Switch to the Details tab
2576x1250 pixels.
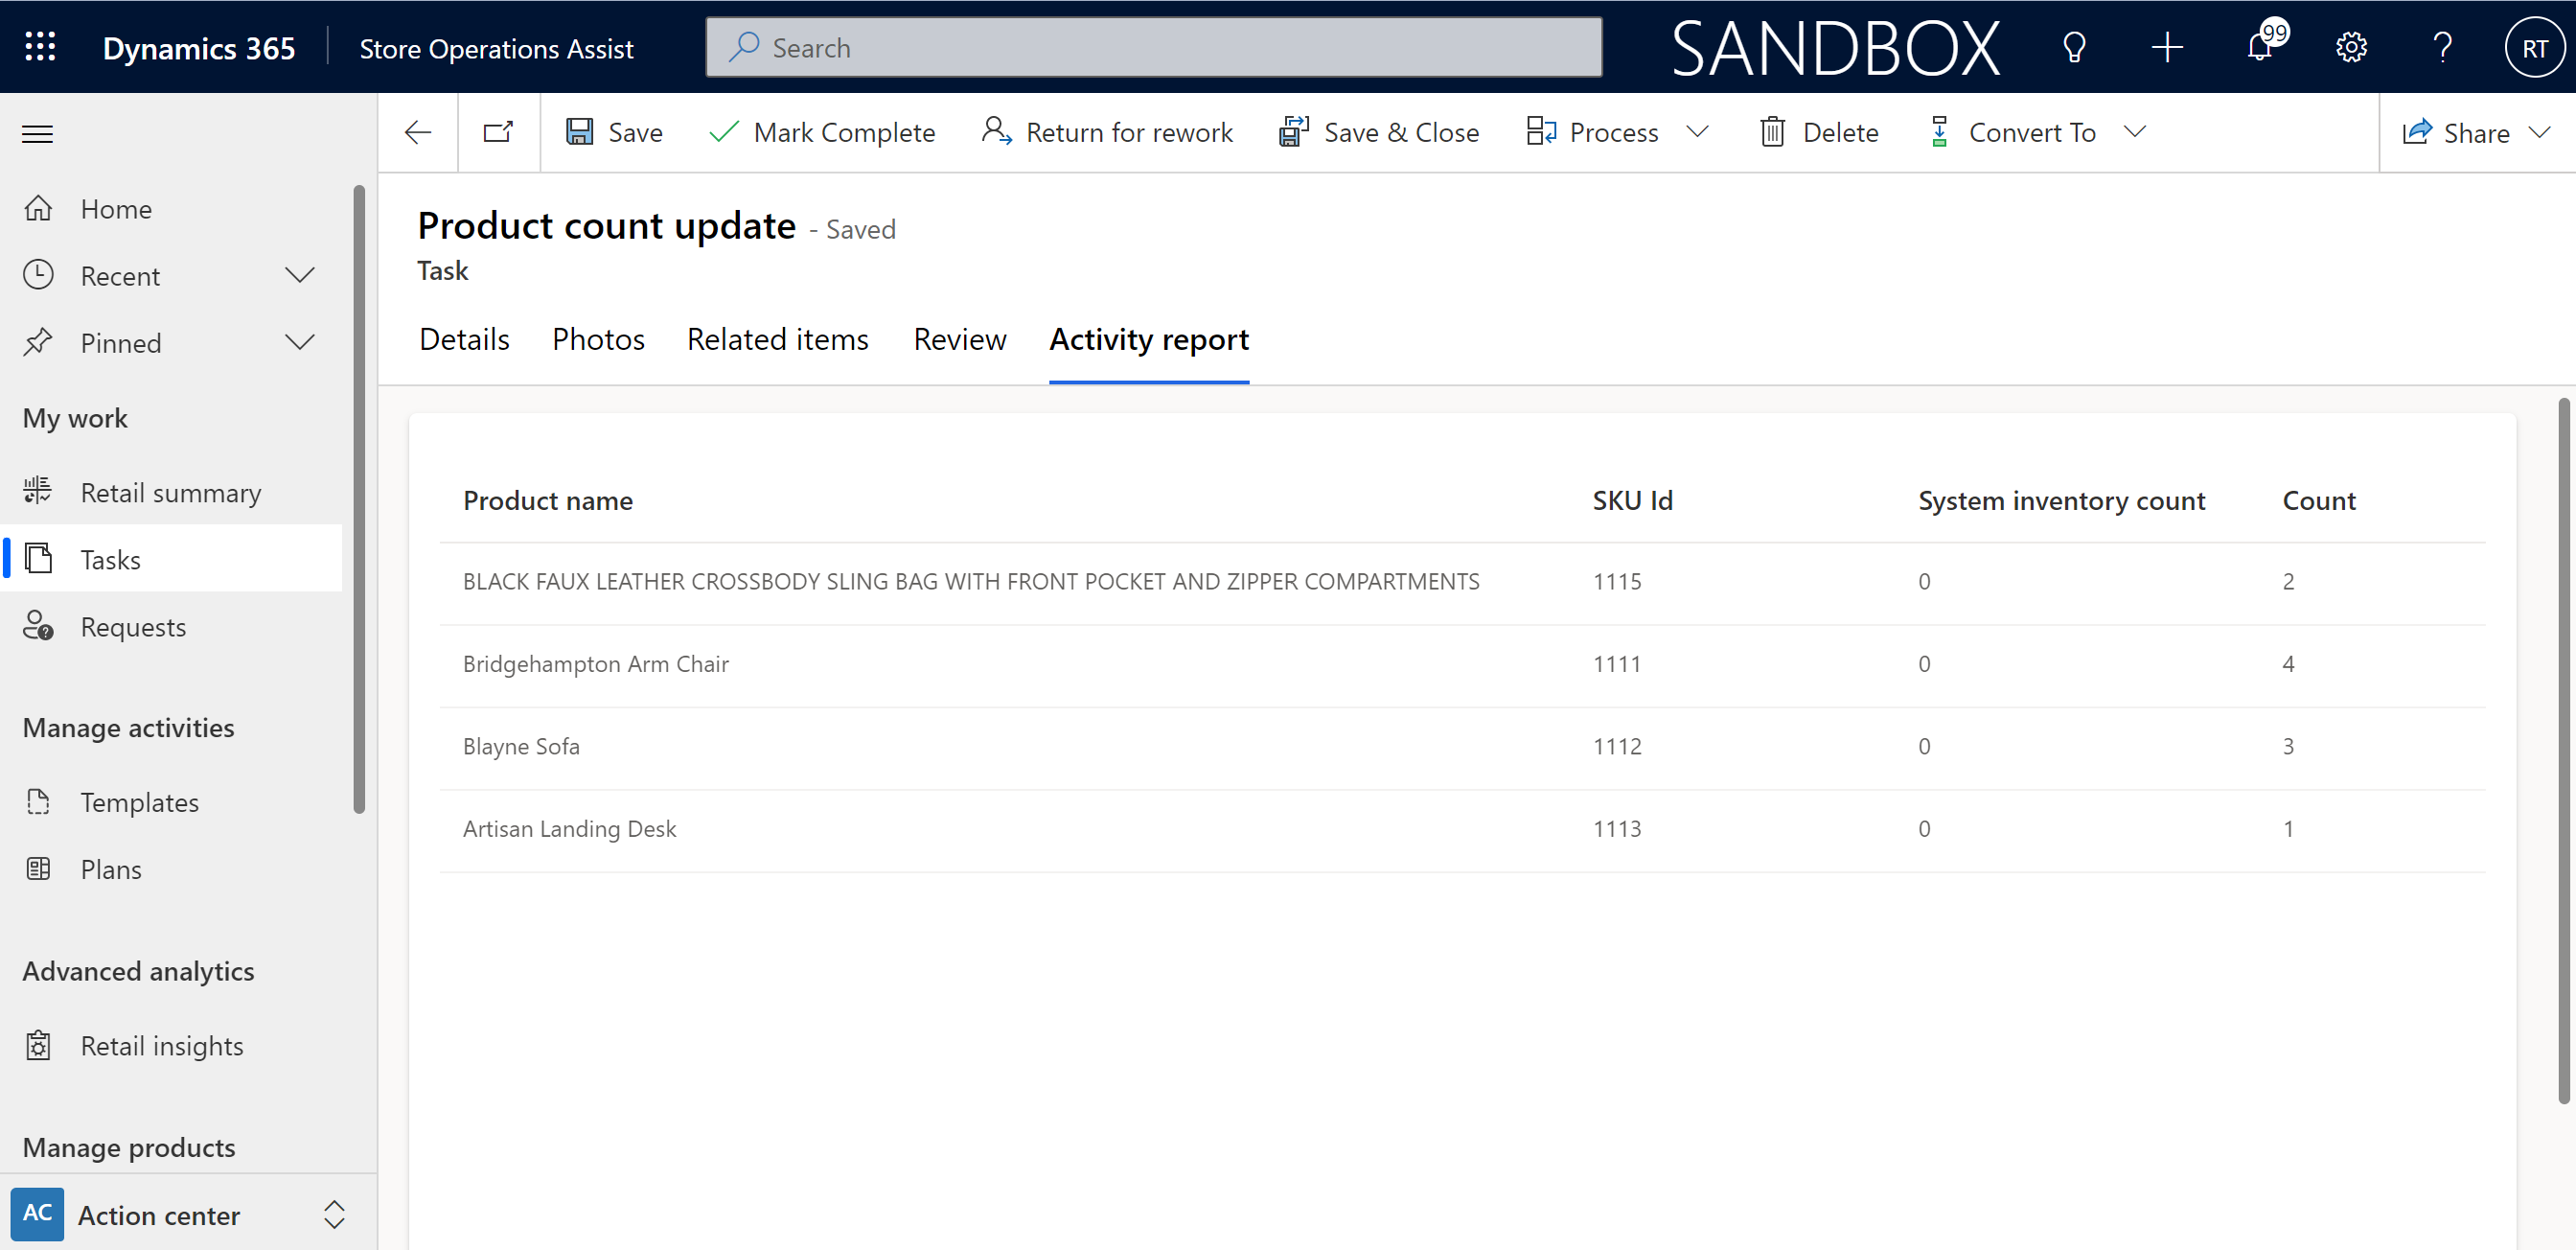(x=463, y=338)
